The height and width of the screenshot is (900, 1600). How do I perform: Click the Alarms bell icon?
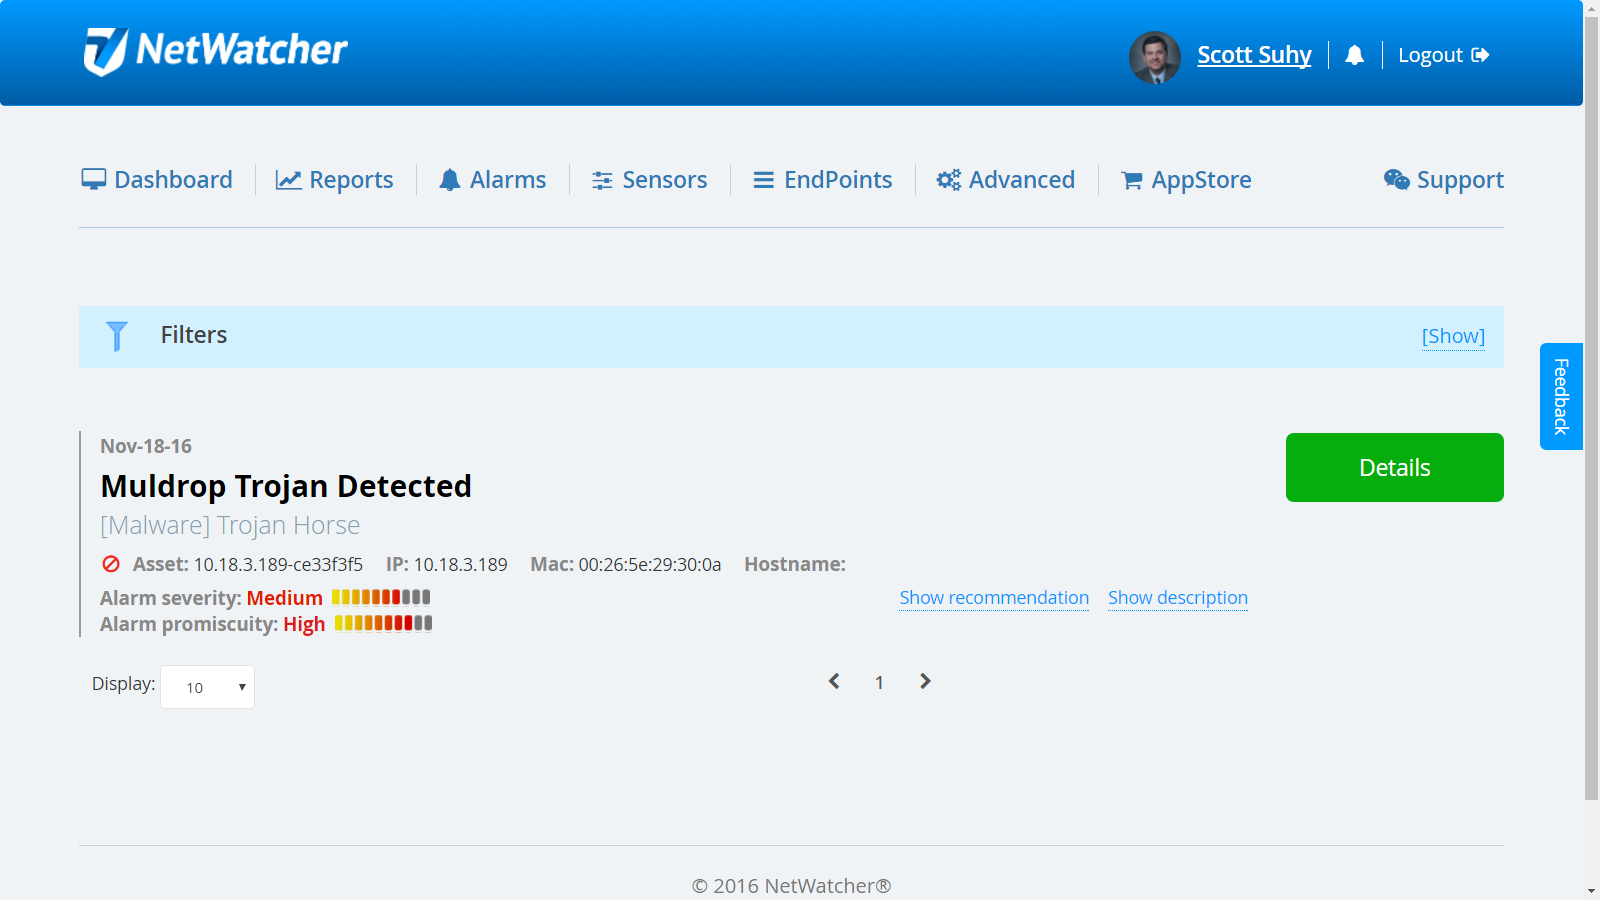tap(452, 179)
